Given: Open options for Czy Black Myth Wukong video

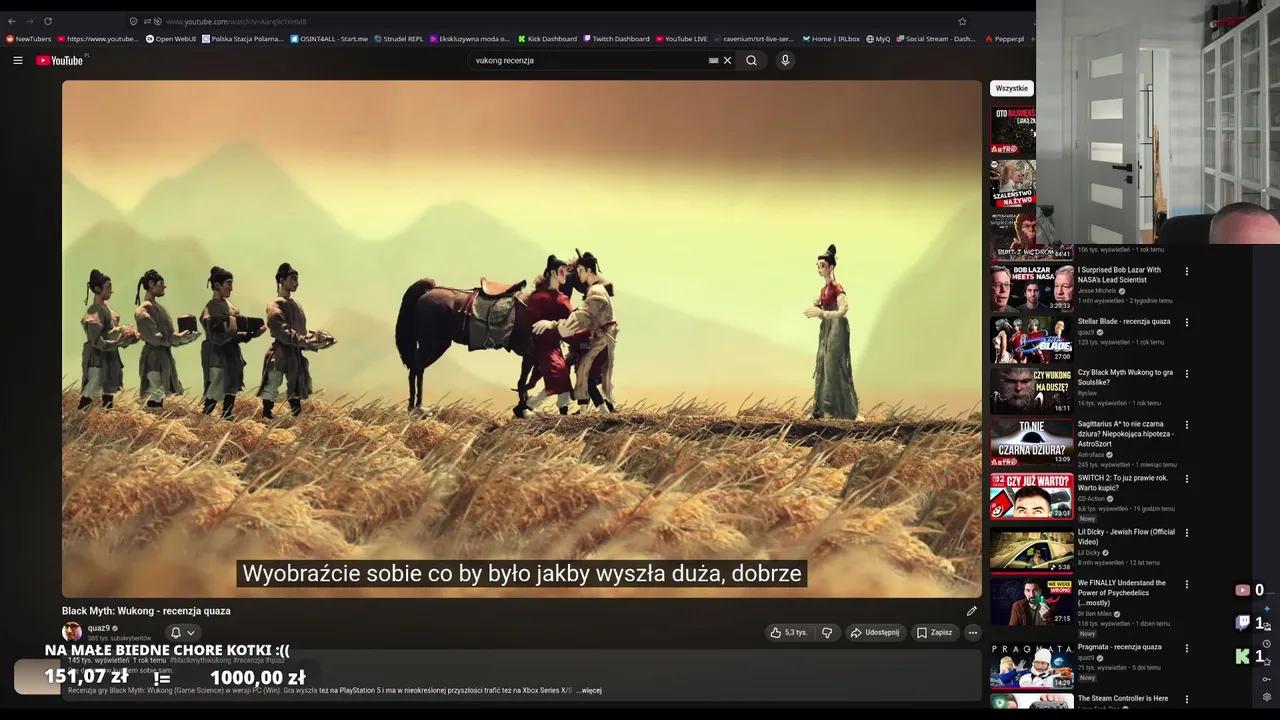Looking at the screenshot, I should point(1187,374).
